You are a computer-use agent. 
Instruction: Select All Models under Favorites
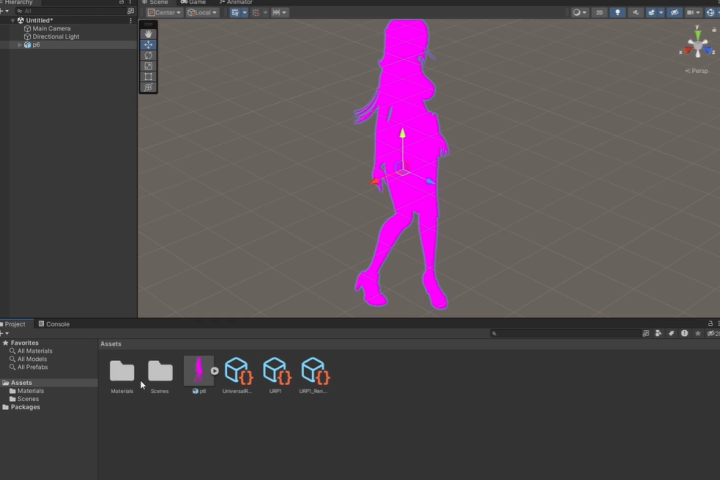point(32,359)
